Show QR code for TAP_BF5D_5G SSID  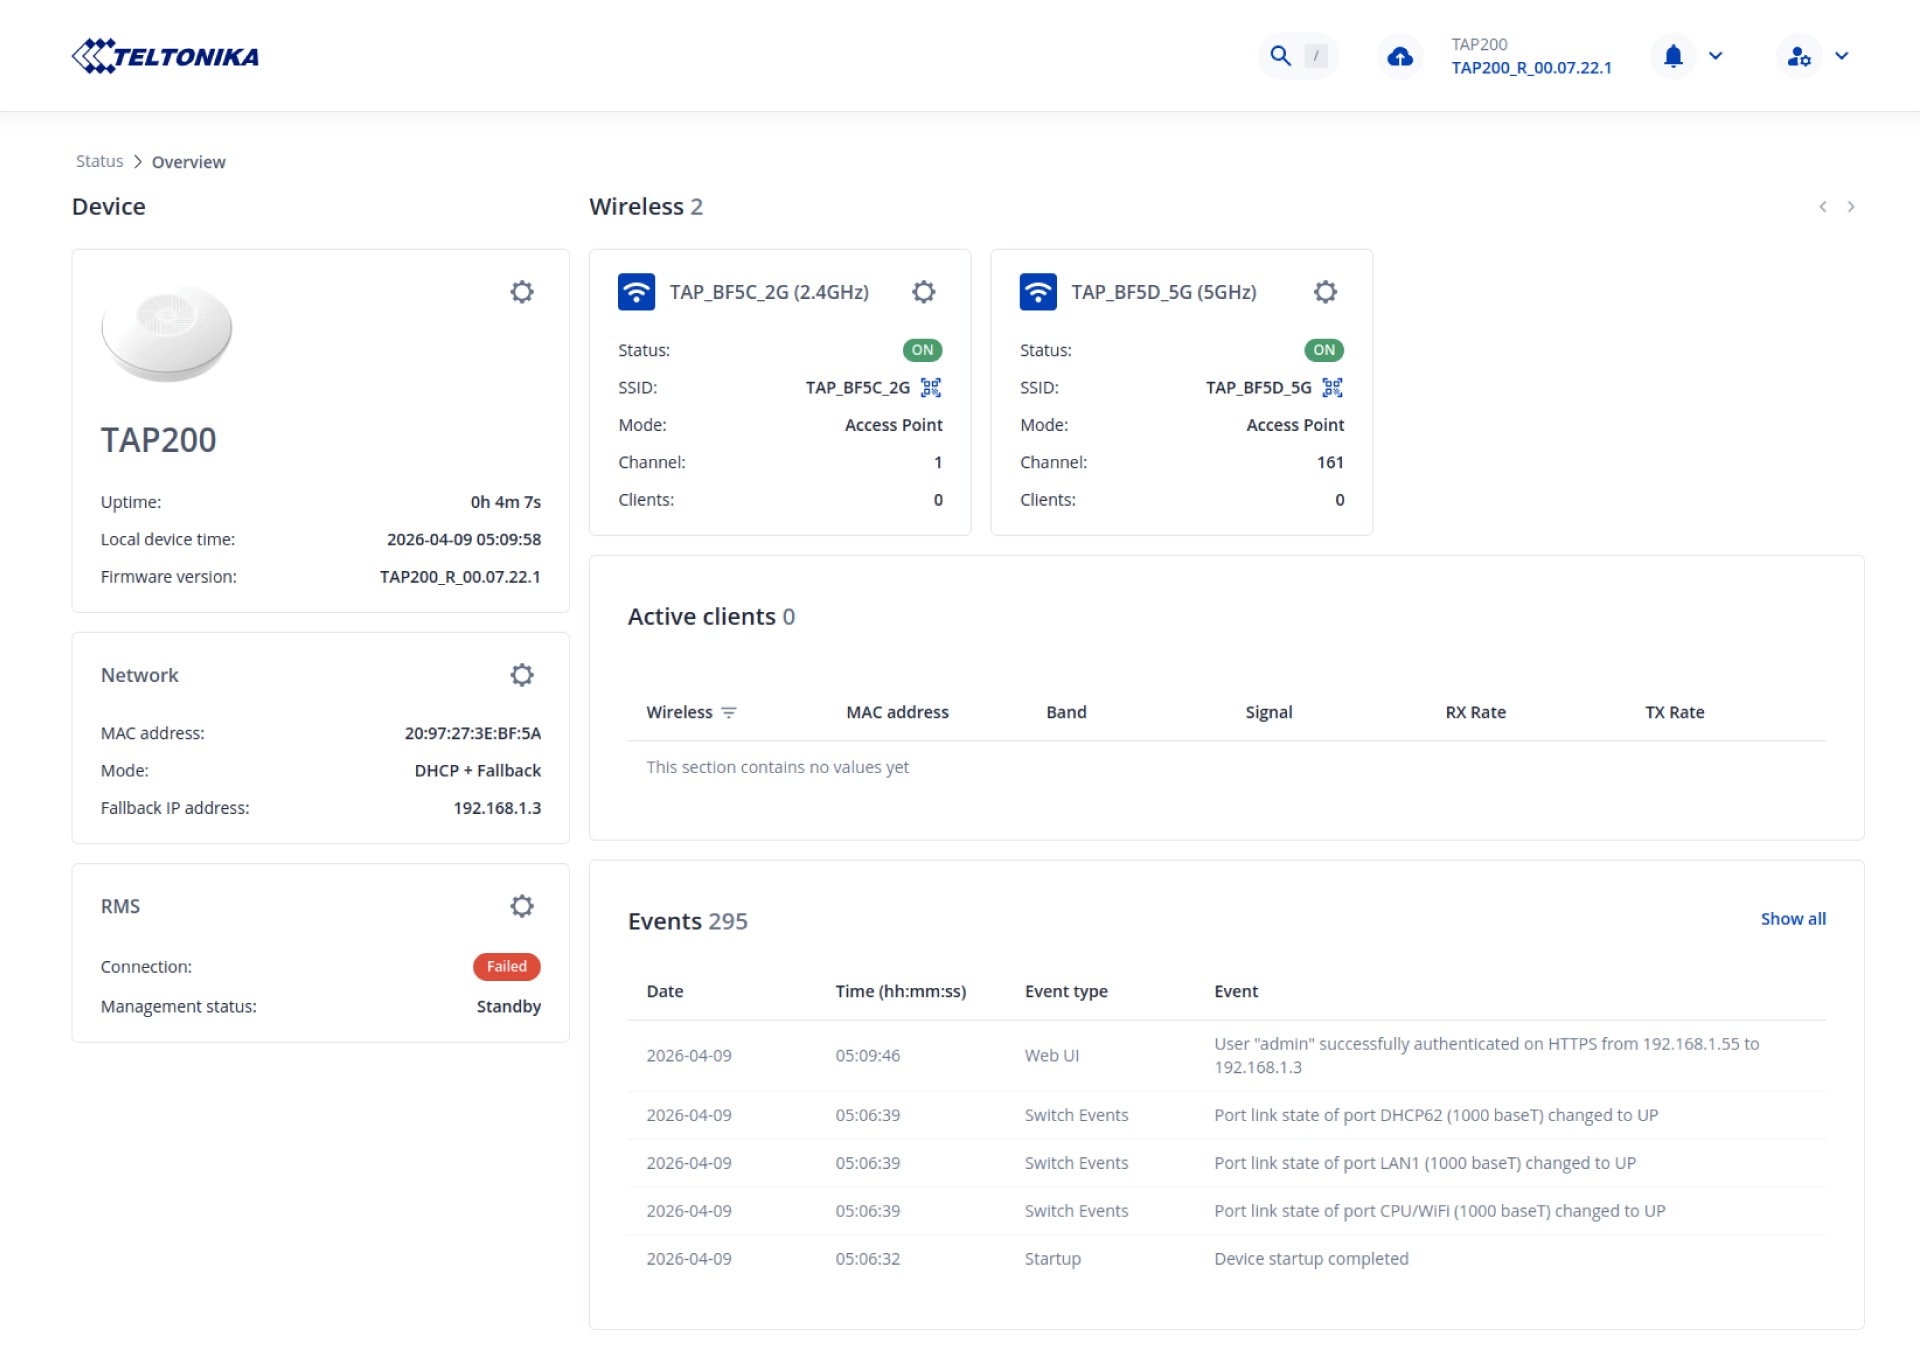coord(1332,387)
